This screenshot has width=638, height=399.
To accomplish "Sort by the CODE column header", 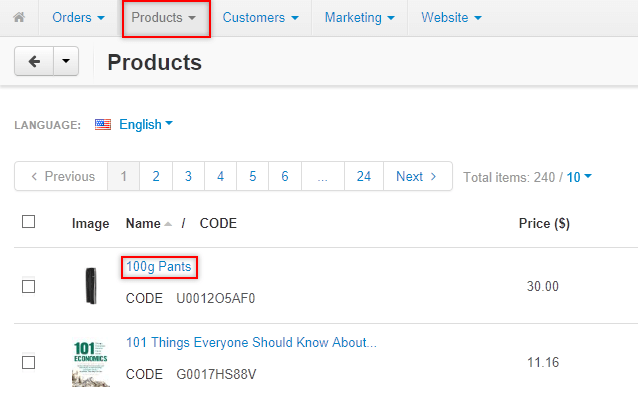I will (x=218, y=223).
